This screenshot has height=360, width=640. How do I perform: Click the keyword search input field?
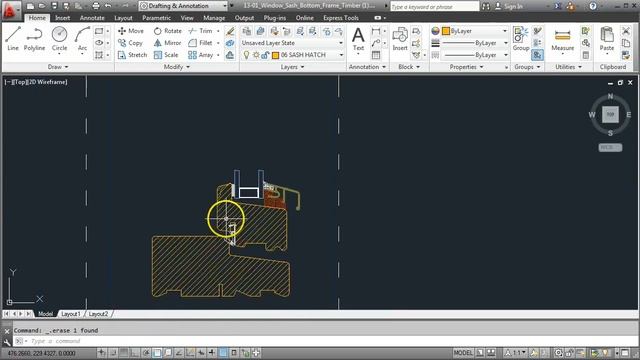coord(434,7)
